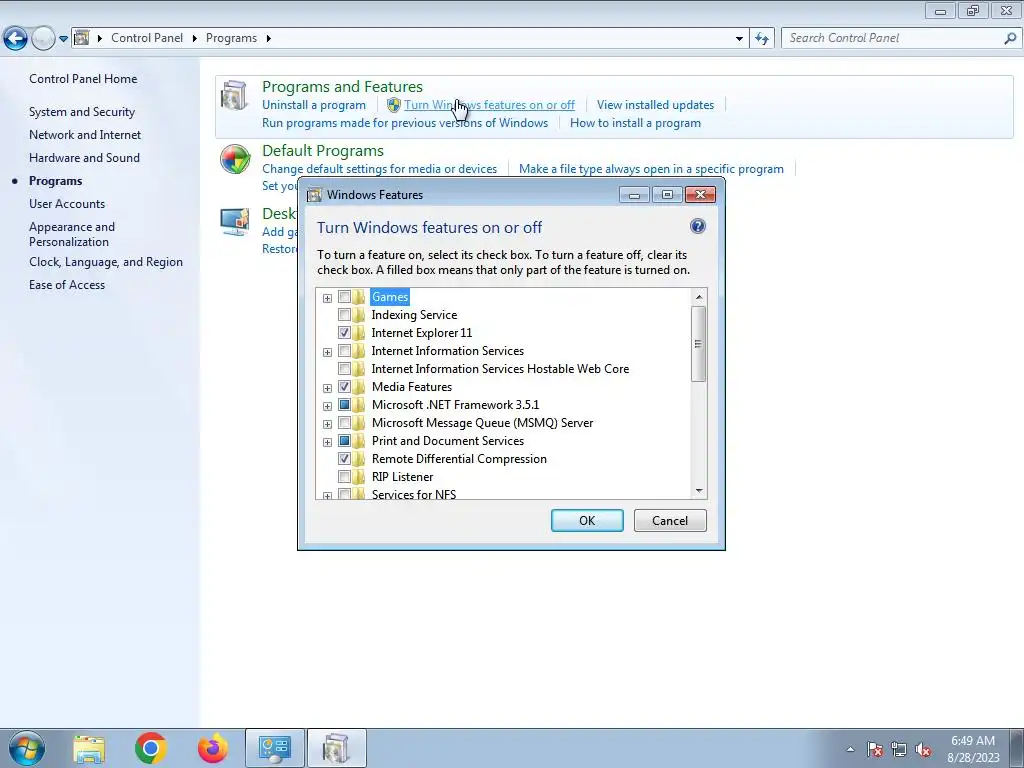The height and width of the screenshot is (768, 1024).
Task: Open How to install a program link
Action: point(635,123)
